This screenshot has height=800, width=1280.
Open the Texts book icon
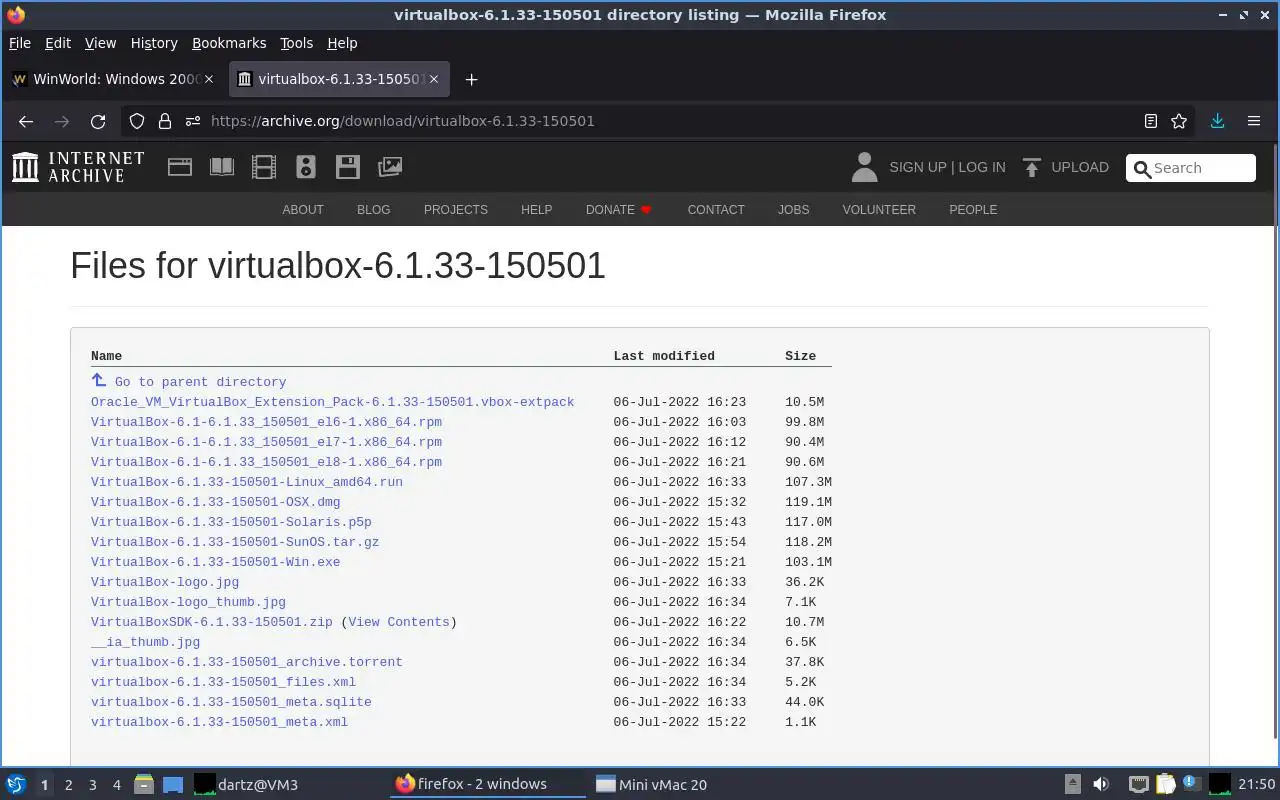coord(222,167)
